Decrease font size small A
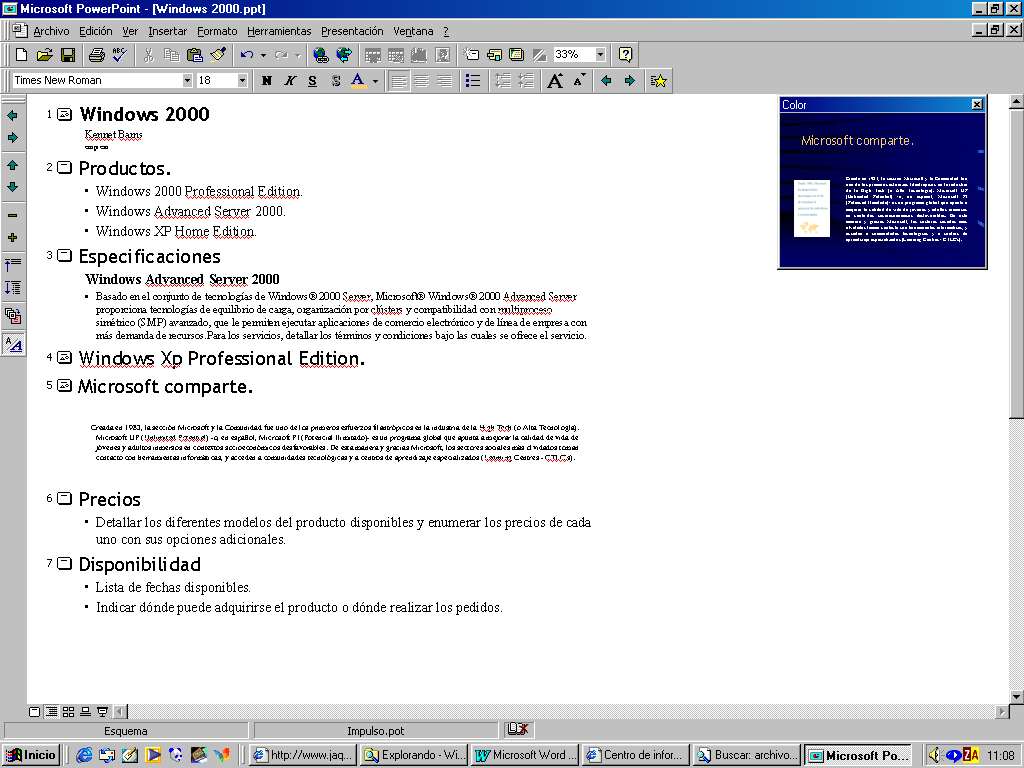1024x768 pixels. coord(579,81)
